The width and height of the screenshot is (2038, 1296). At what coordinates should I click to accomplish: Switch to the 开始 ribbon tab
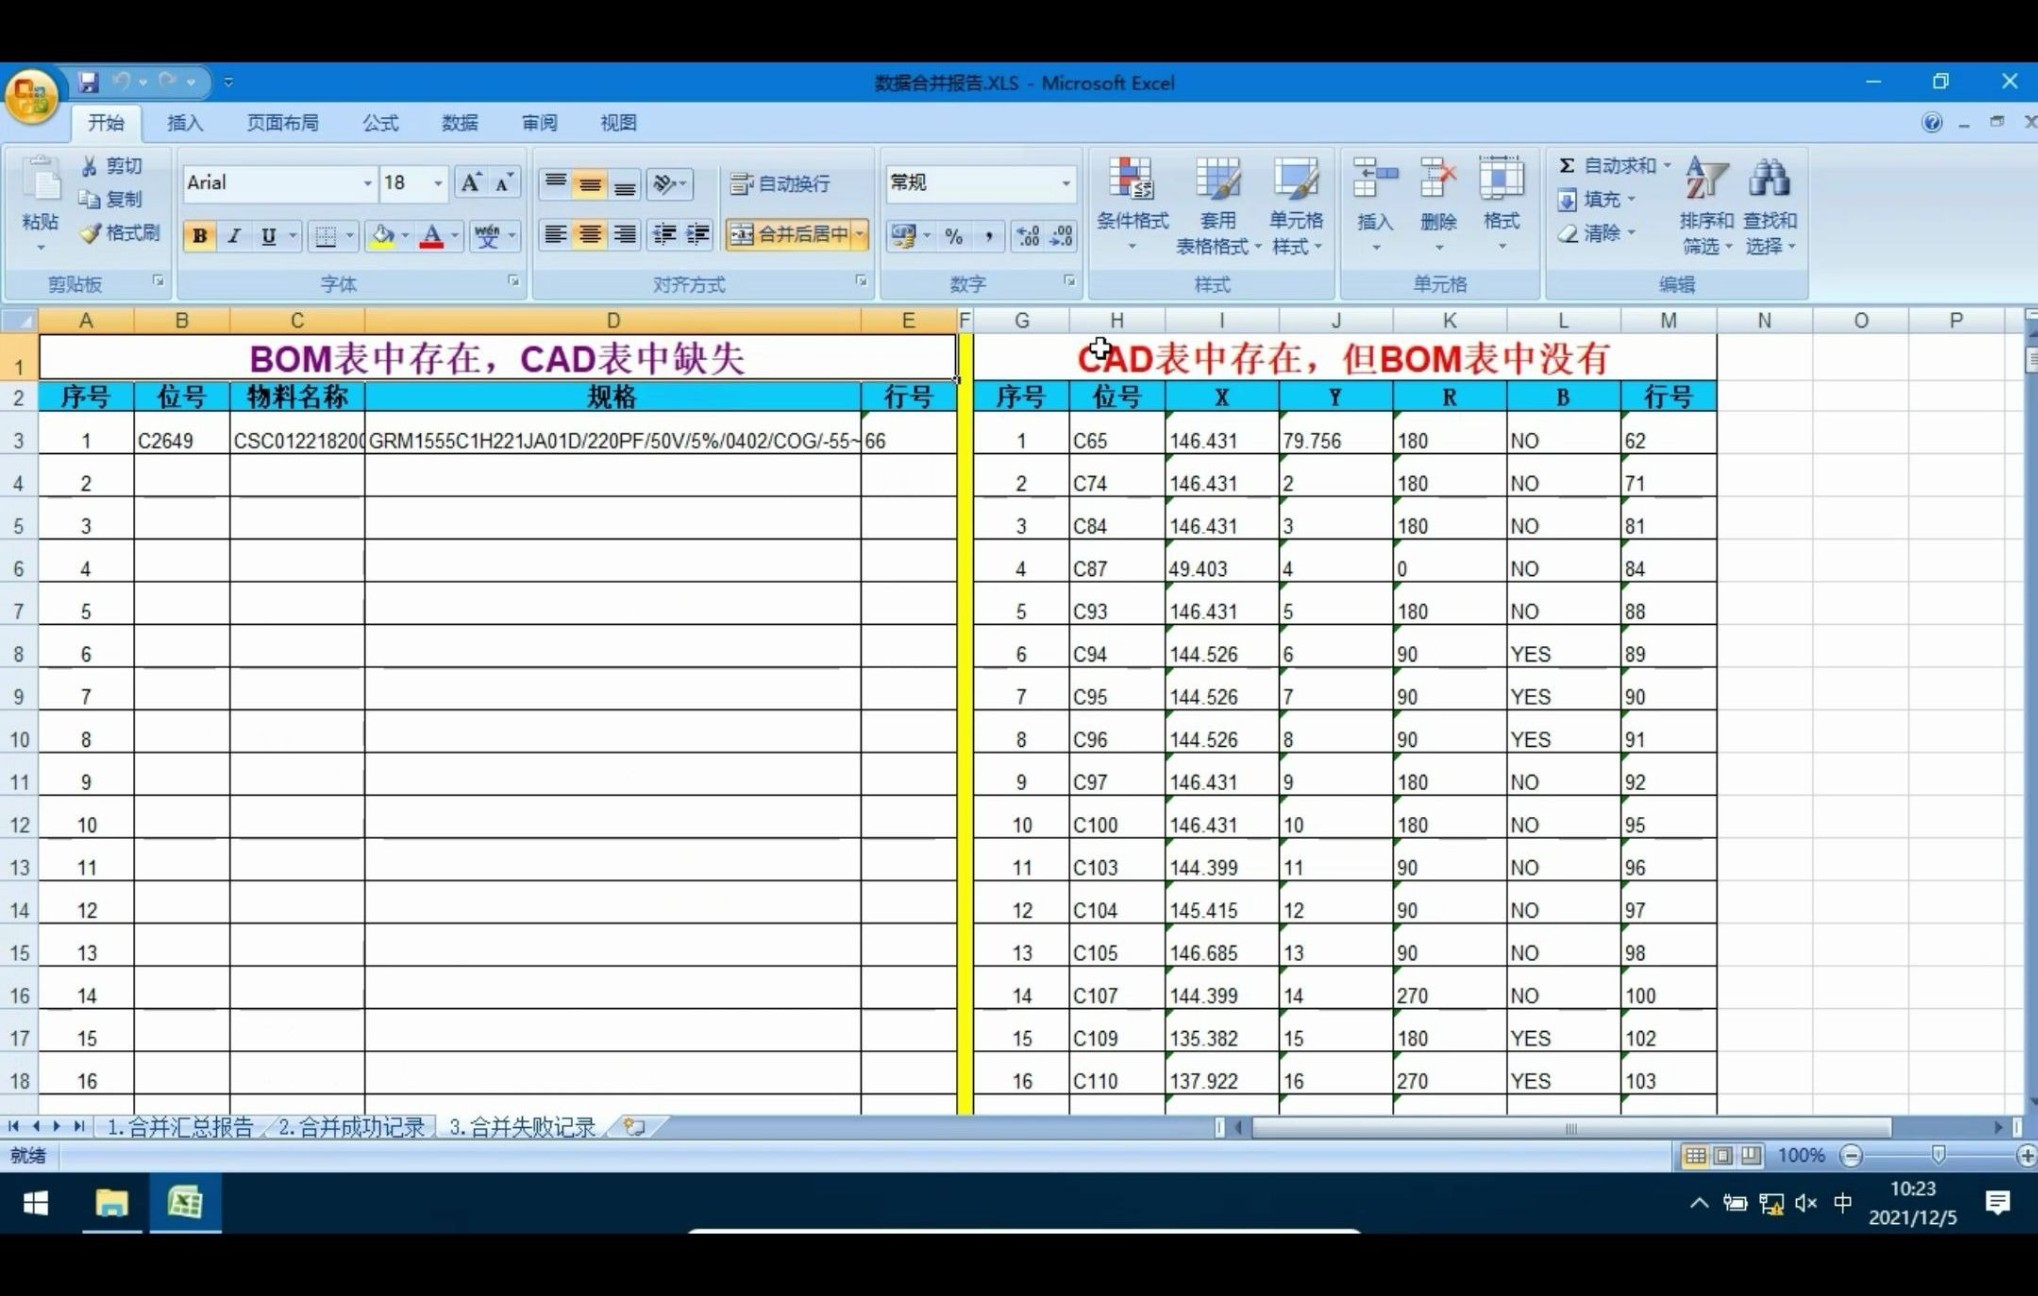click(x=106, y=123)
